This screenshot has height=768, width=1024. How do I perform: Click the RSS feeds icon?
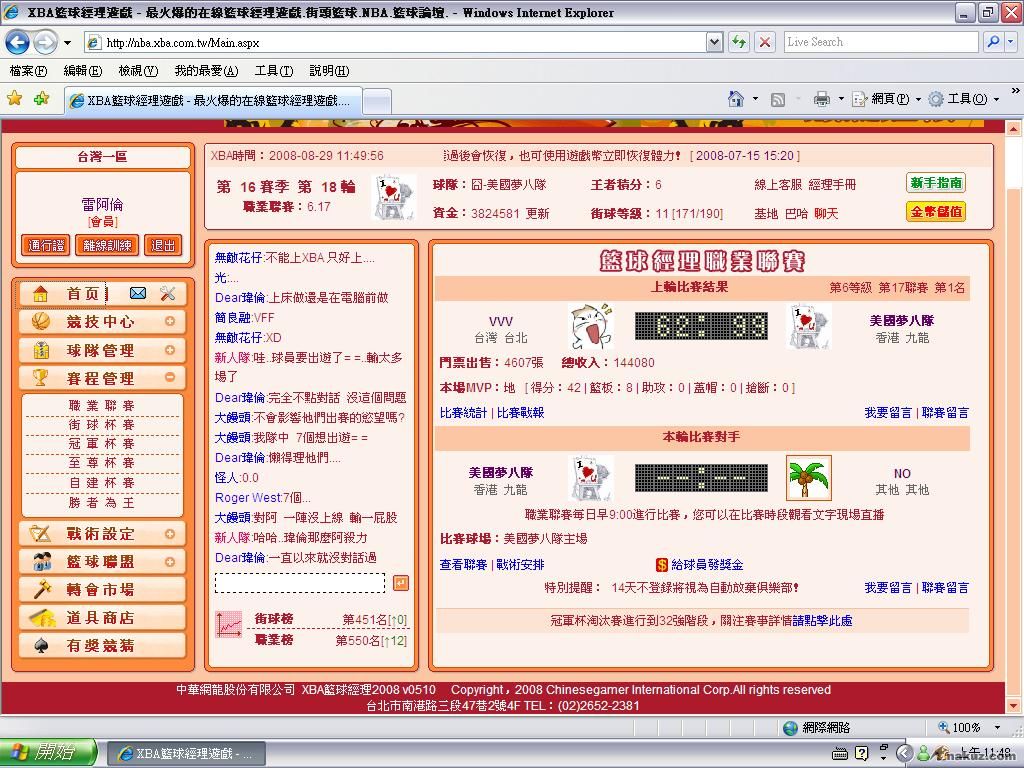pyautogui.click(x=778, y=99)
